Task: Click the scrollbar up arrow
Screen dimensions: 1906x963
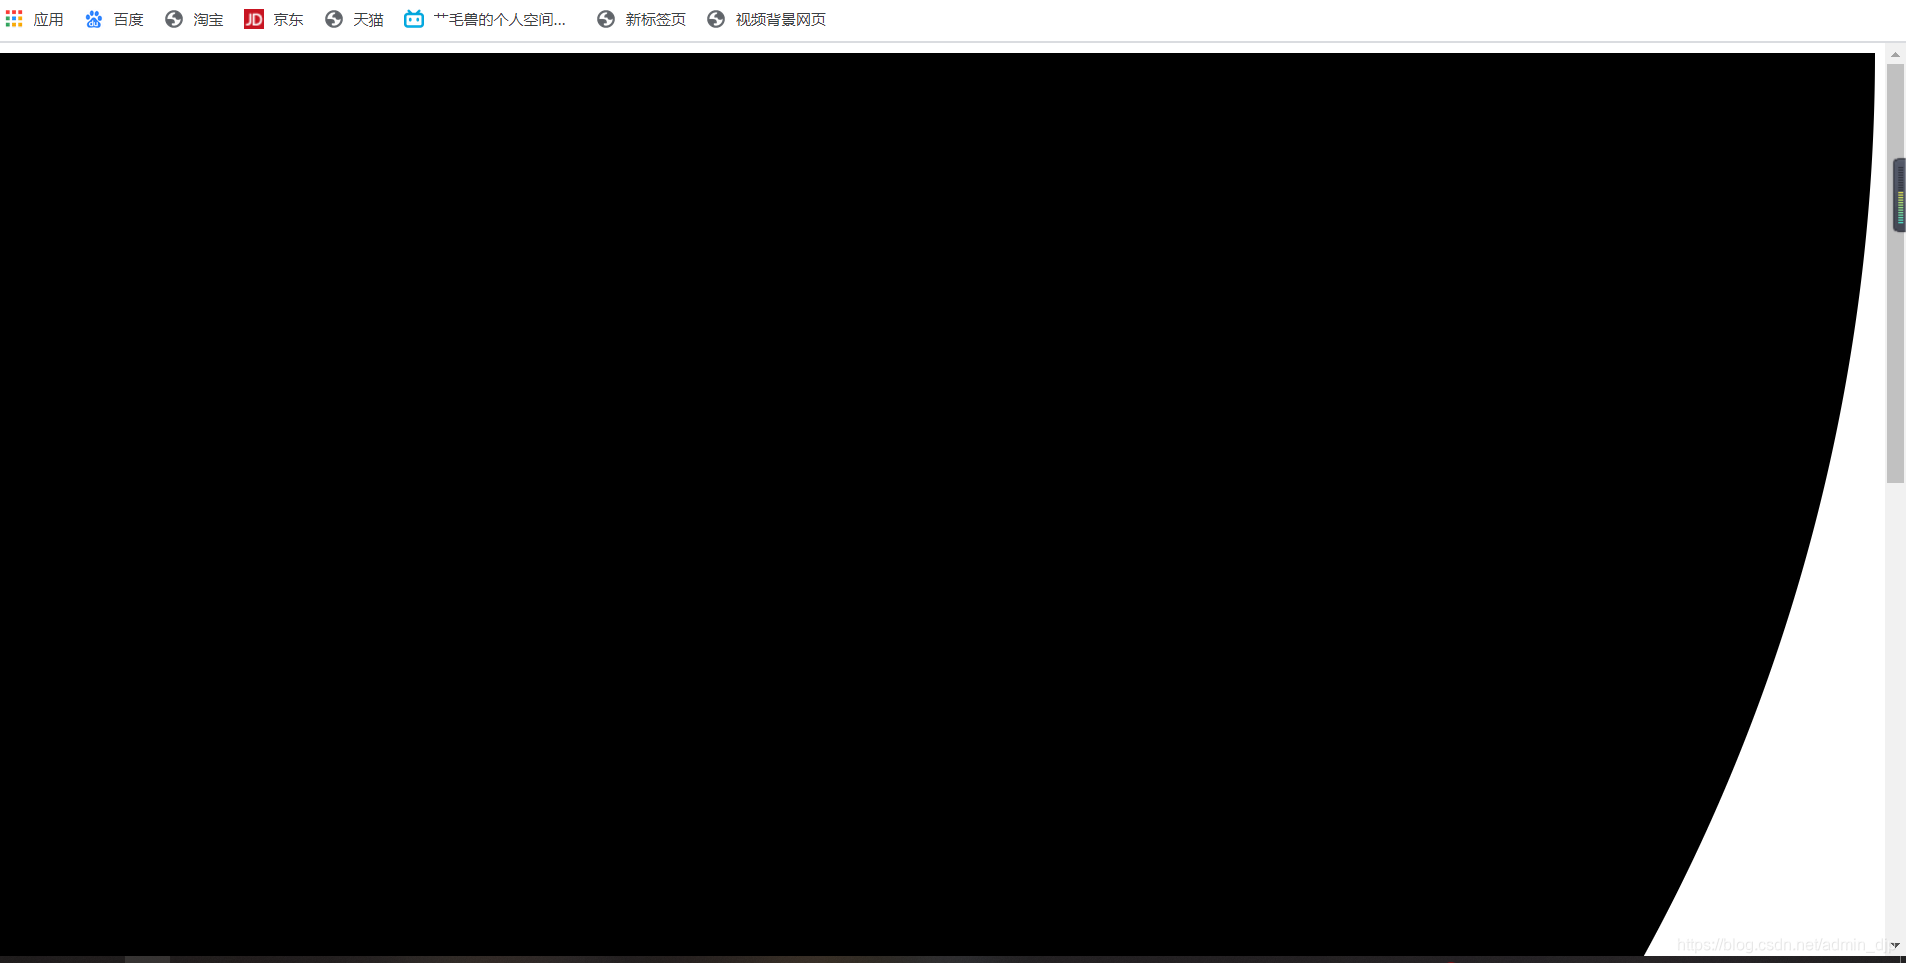Action: click(1895, 55)
